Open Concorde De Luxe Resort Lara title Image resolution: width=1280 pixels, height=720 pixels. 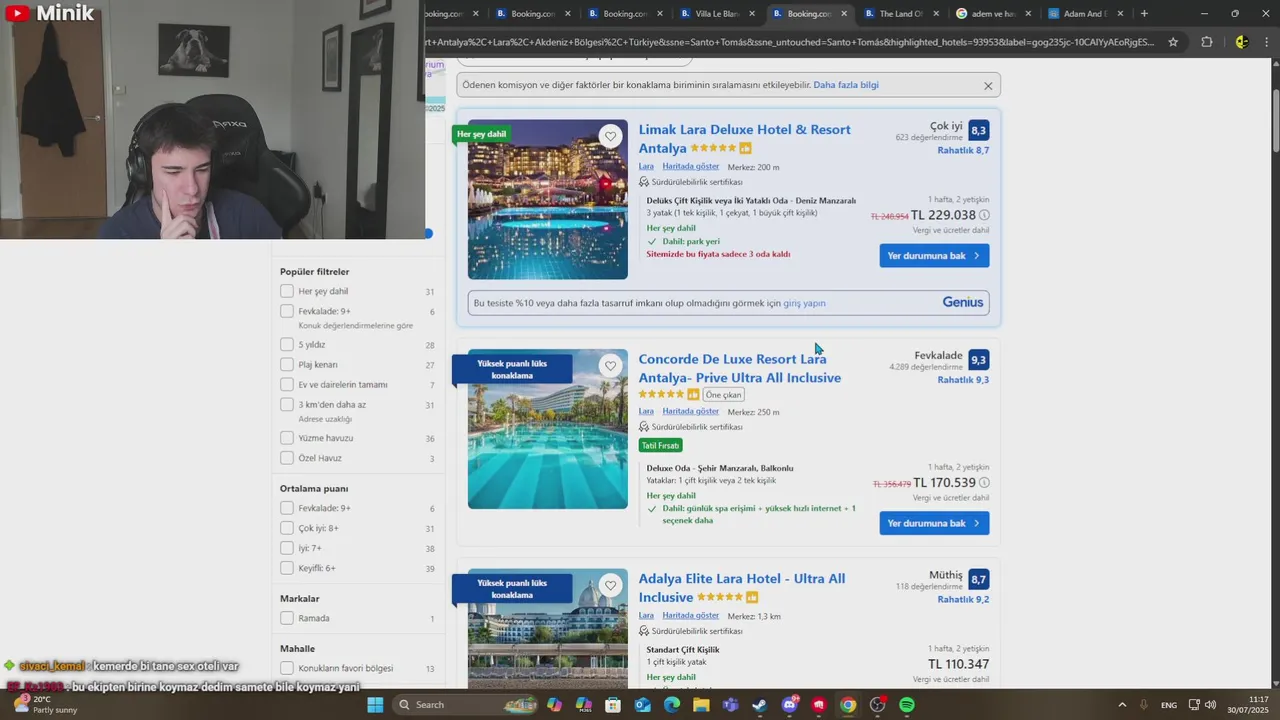pos(739,368)
